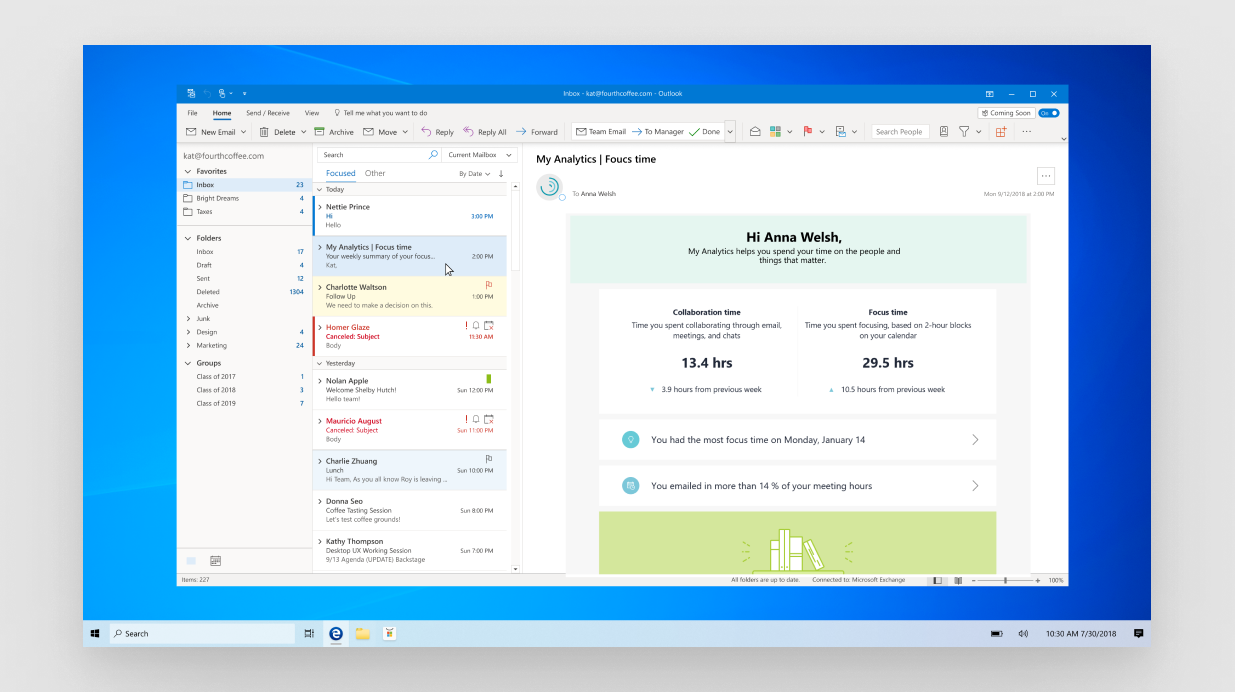This screenshot has width=1235, height=692.
Task: Open the View ribbon tab
Action: coord(312,113)
